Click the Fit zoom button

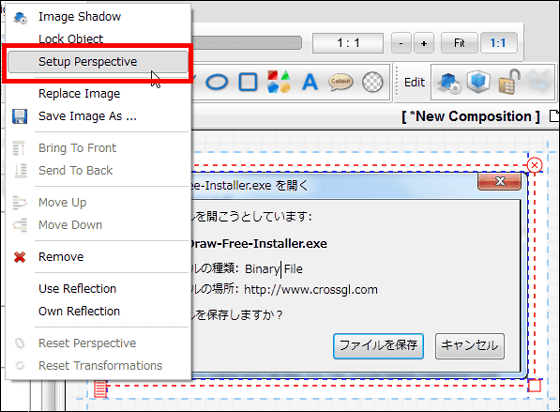coord(459,43)
